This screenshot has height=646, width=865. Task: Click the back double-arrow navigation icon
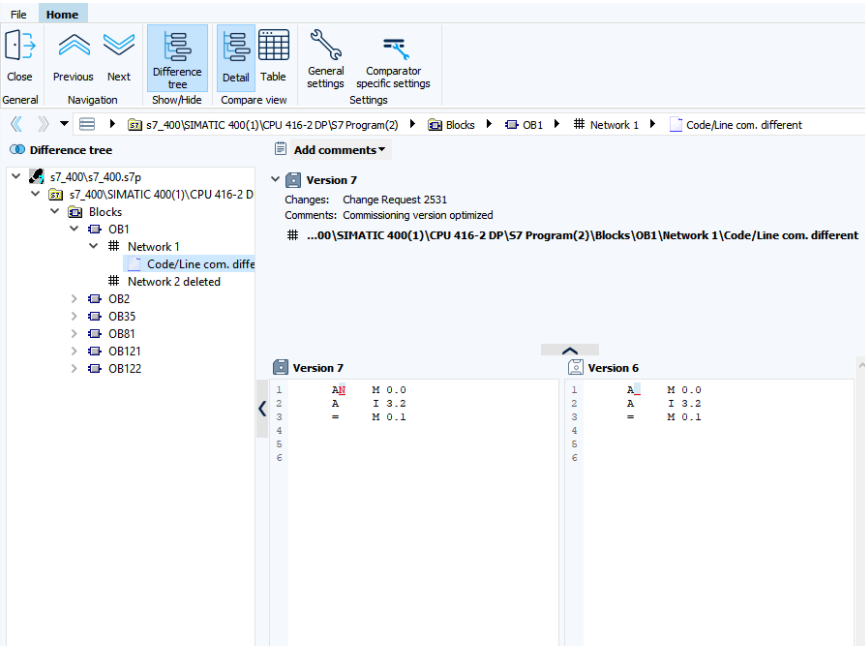(16, 125)
